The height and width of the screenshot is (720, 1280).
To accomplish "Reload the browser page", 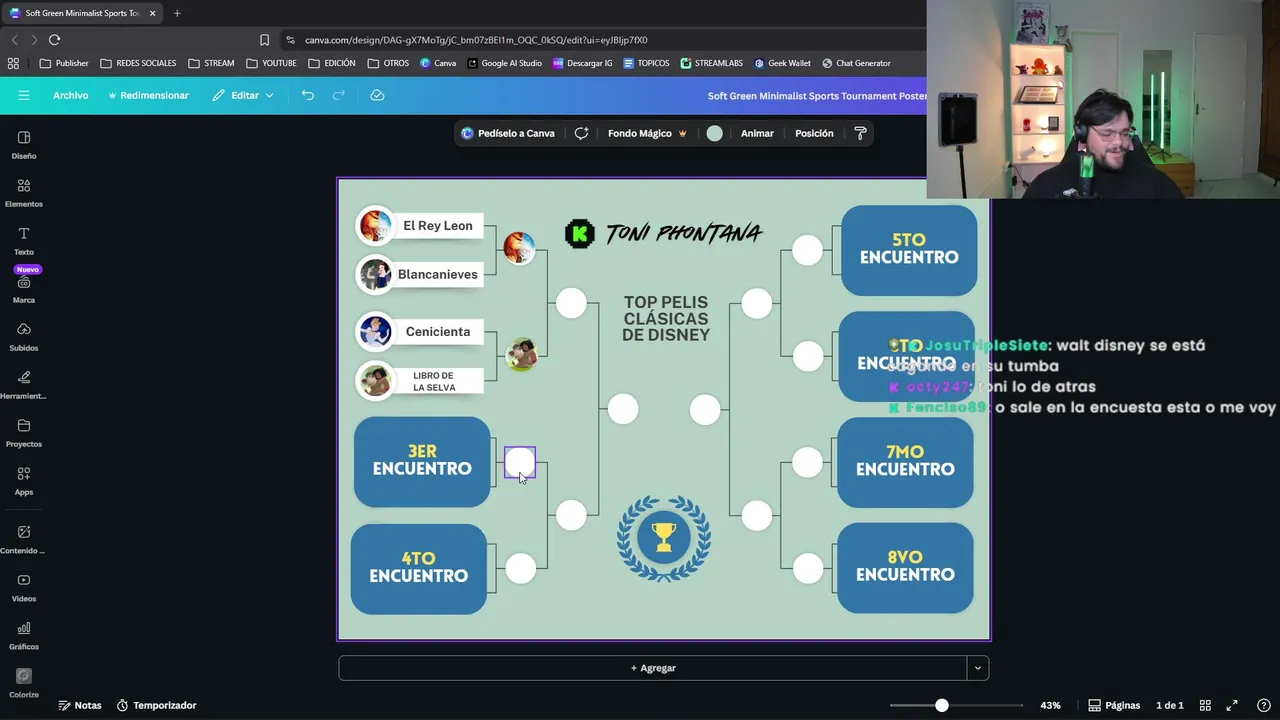I will (54, 40).
